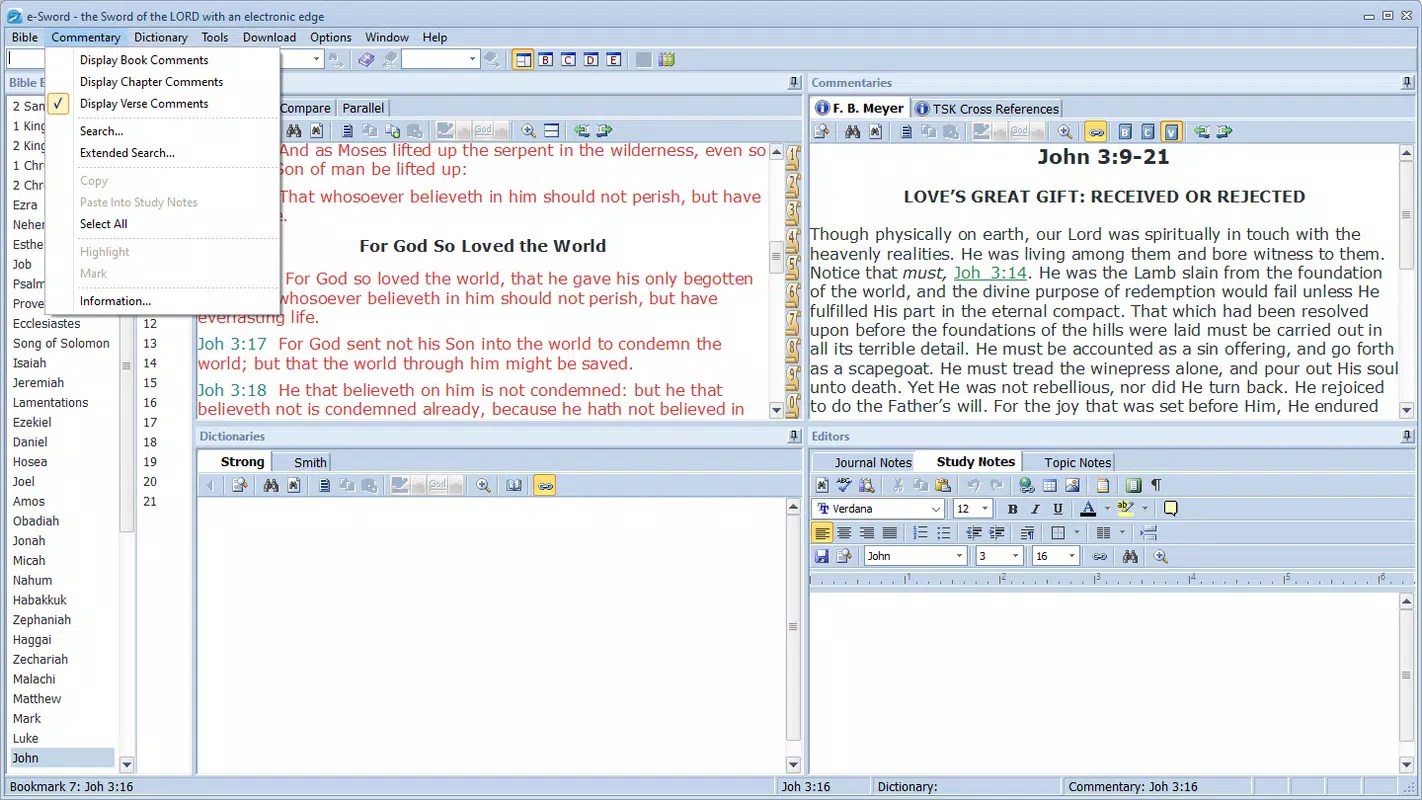Go to next commentary entry with the right green arrow

click(x=1224, y=132)
